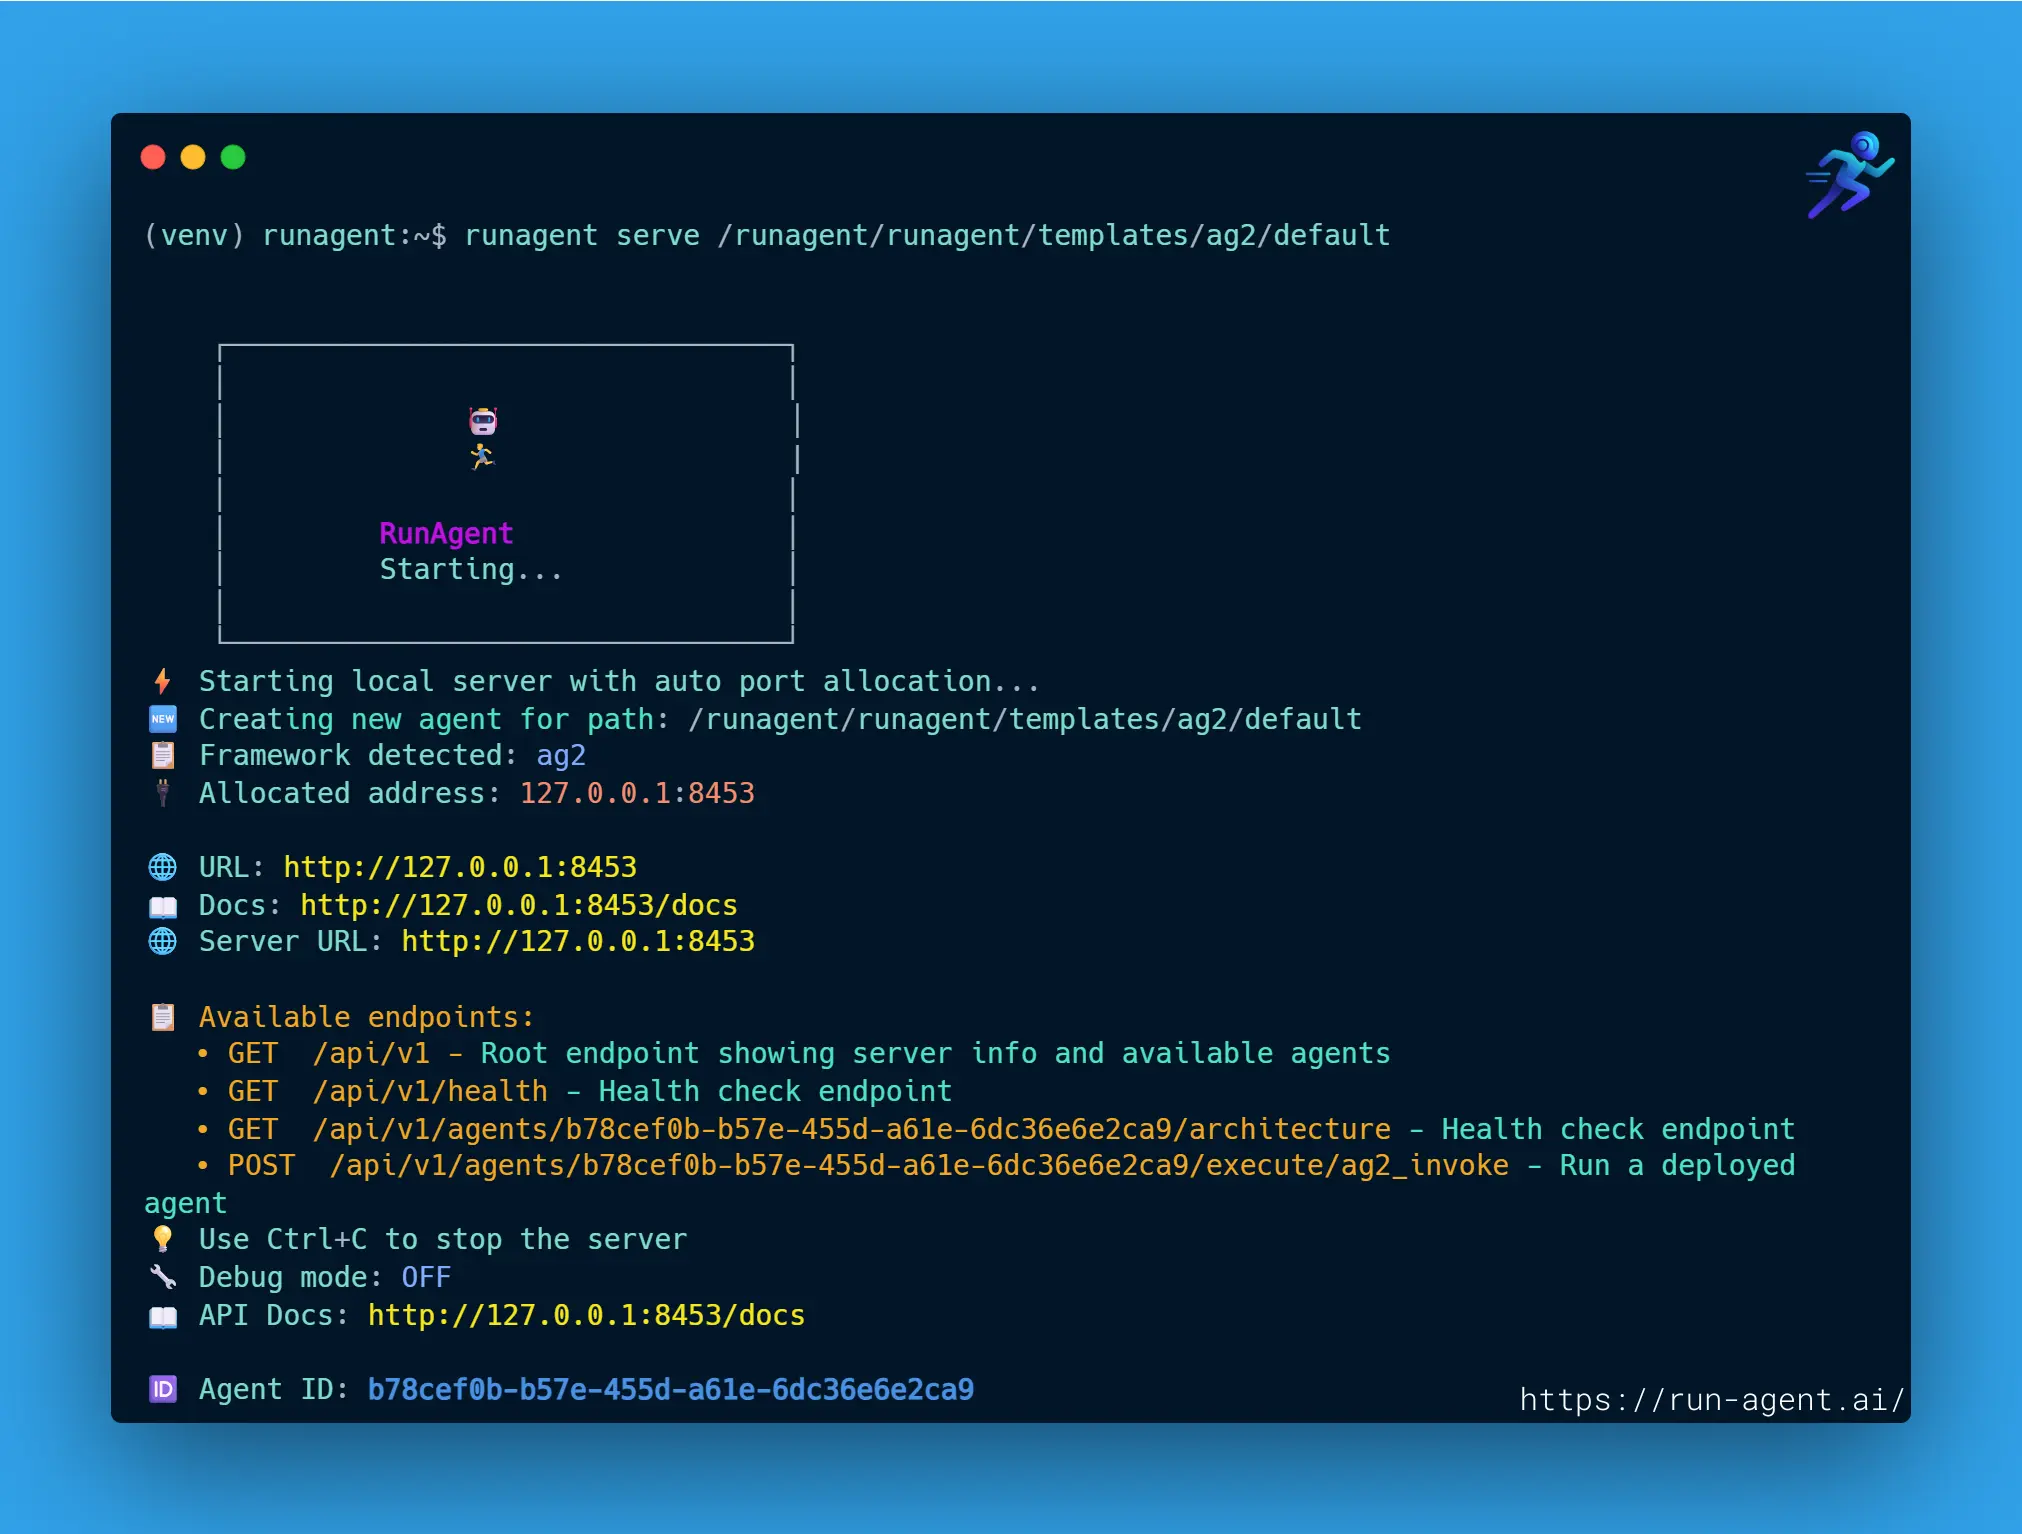Image resolution: width=2022 pixels, height=1534 pixels.
Task: Click the framework value ag2
Action: coord(561,755)
